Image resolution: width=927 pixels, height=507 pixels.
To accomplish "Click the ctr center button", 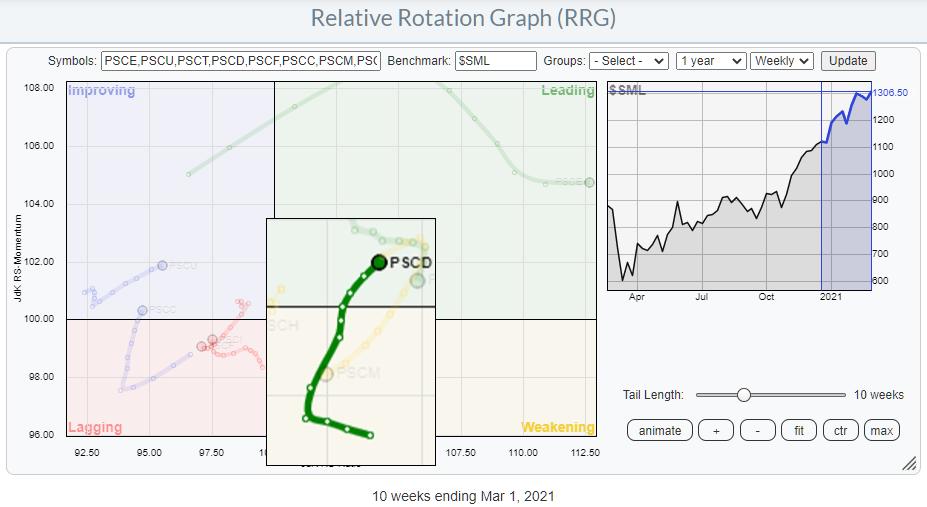I will coord(841,431).
